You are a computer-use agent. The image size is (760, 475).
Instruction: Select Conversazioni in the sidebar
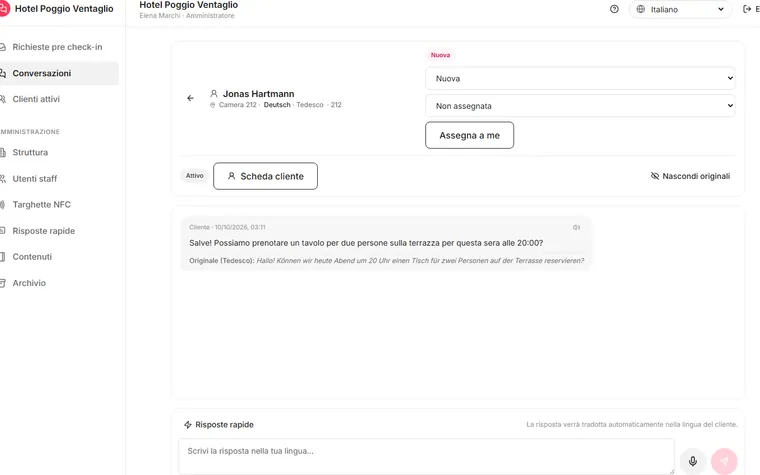(57, 73)
